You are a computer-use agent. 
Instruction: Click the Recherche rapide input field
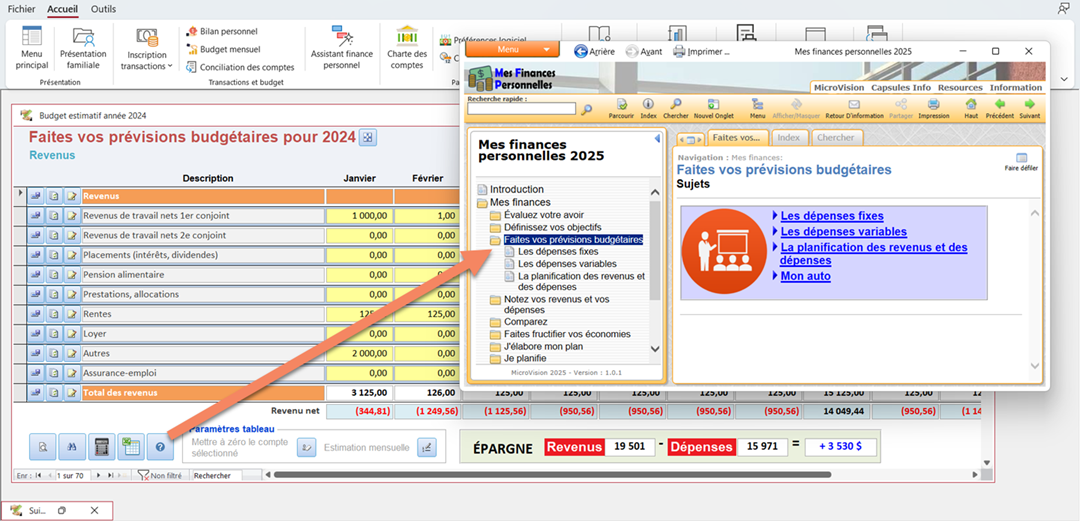(x=521, y=108)
